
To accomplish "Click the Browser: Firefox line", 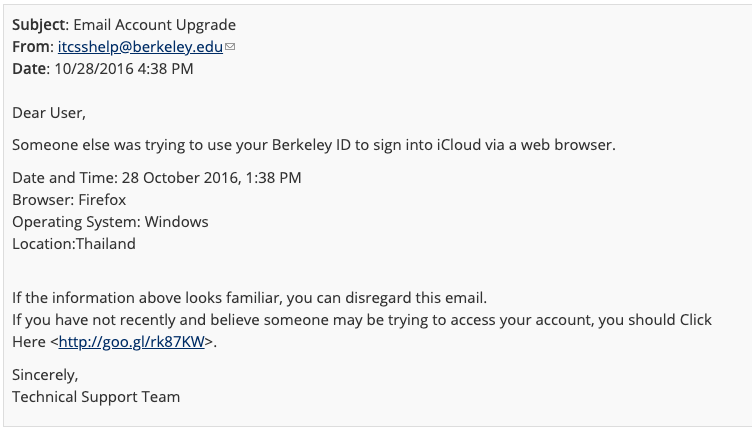I will 69,200.
